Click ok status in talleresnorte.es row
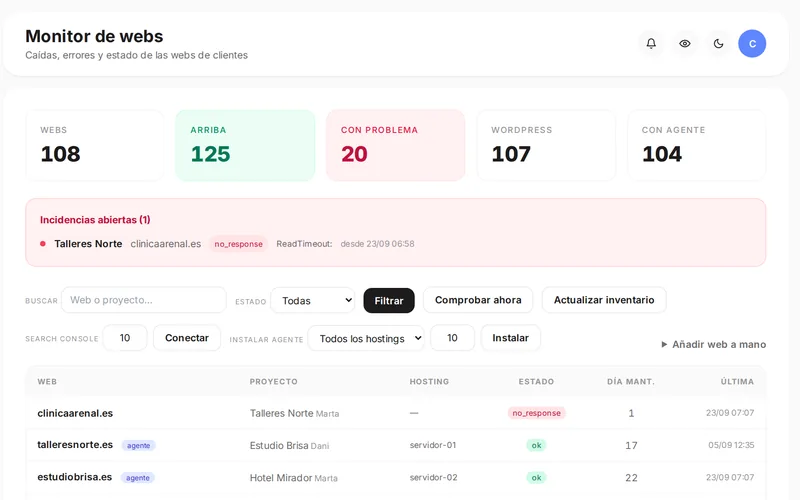Screen dimensions: 800x500 [x=536, y=445]
